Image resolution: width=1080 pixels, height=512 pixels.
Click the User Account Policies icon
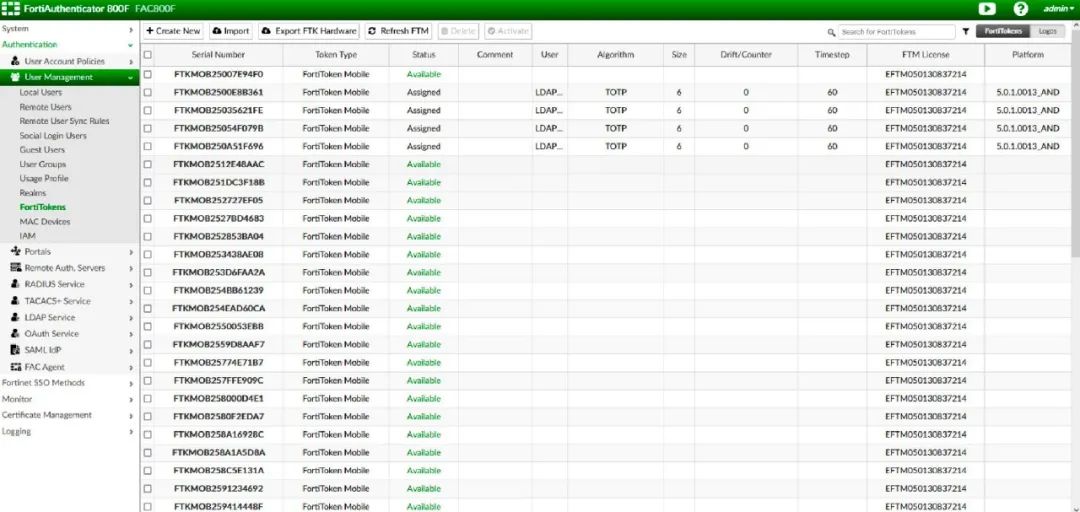(x=15, y=61)
